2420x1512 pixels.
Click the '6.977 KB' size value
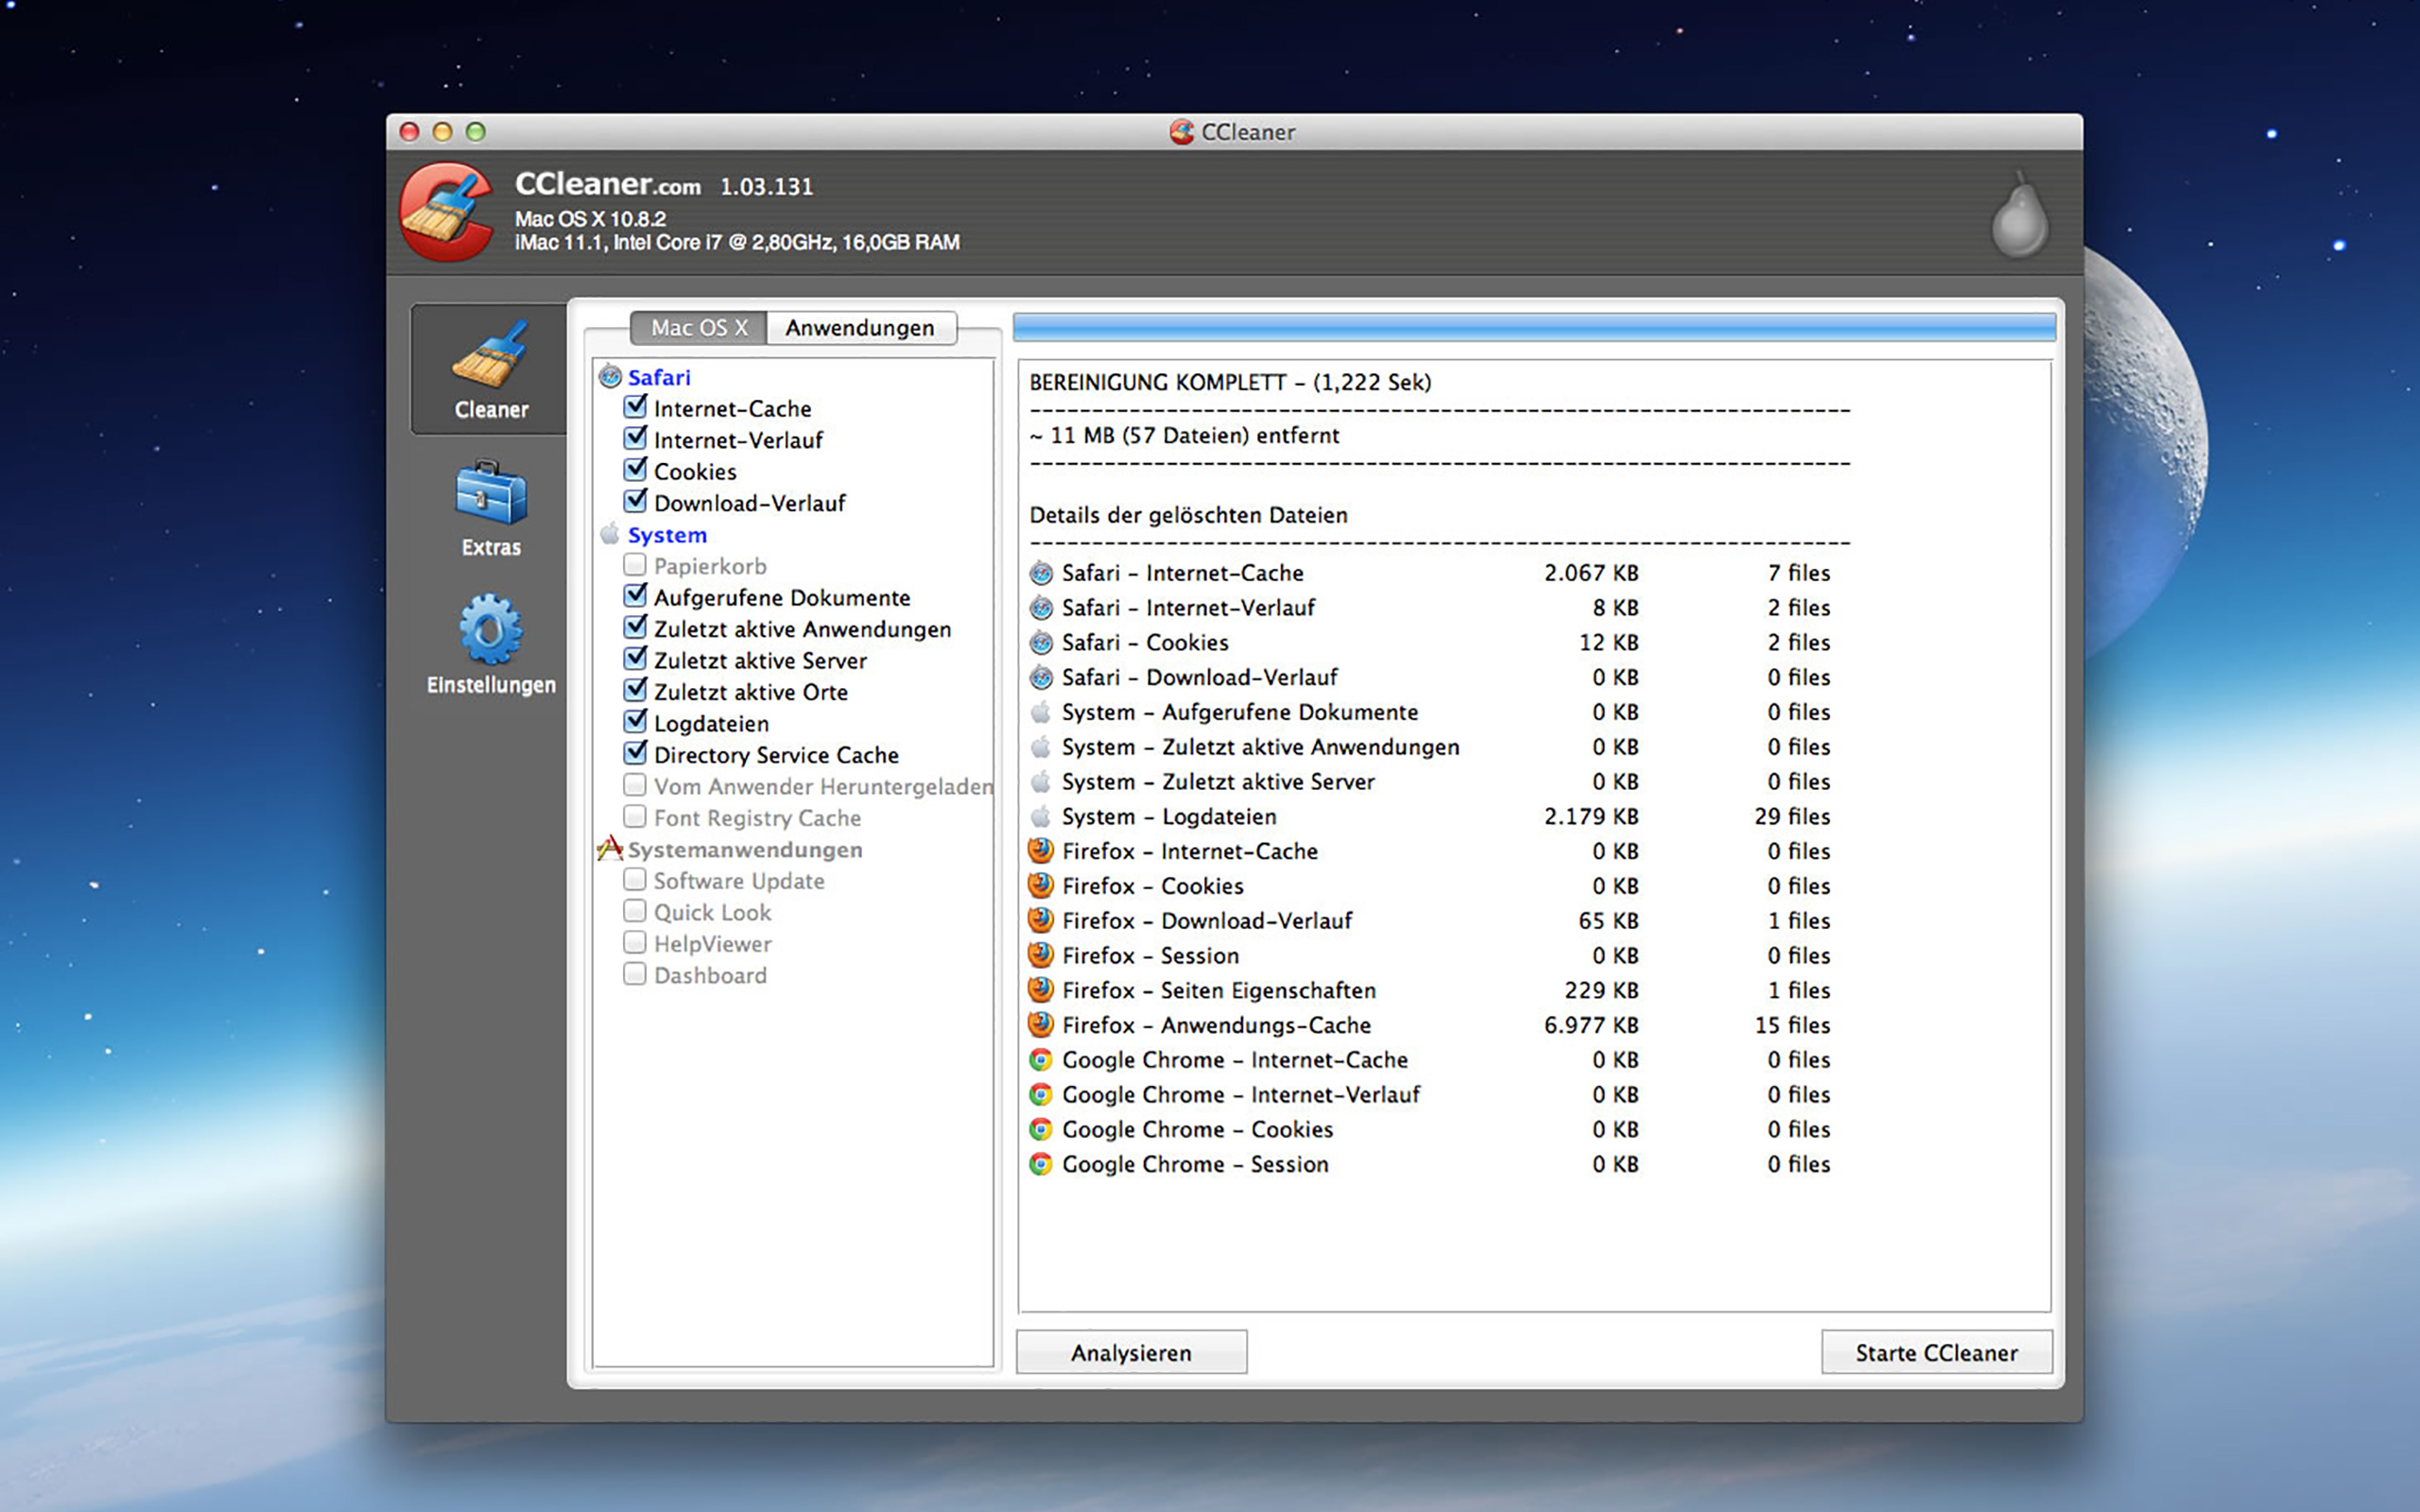1591,1025
